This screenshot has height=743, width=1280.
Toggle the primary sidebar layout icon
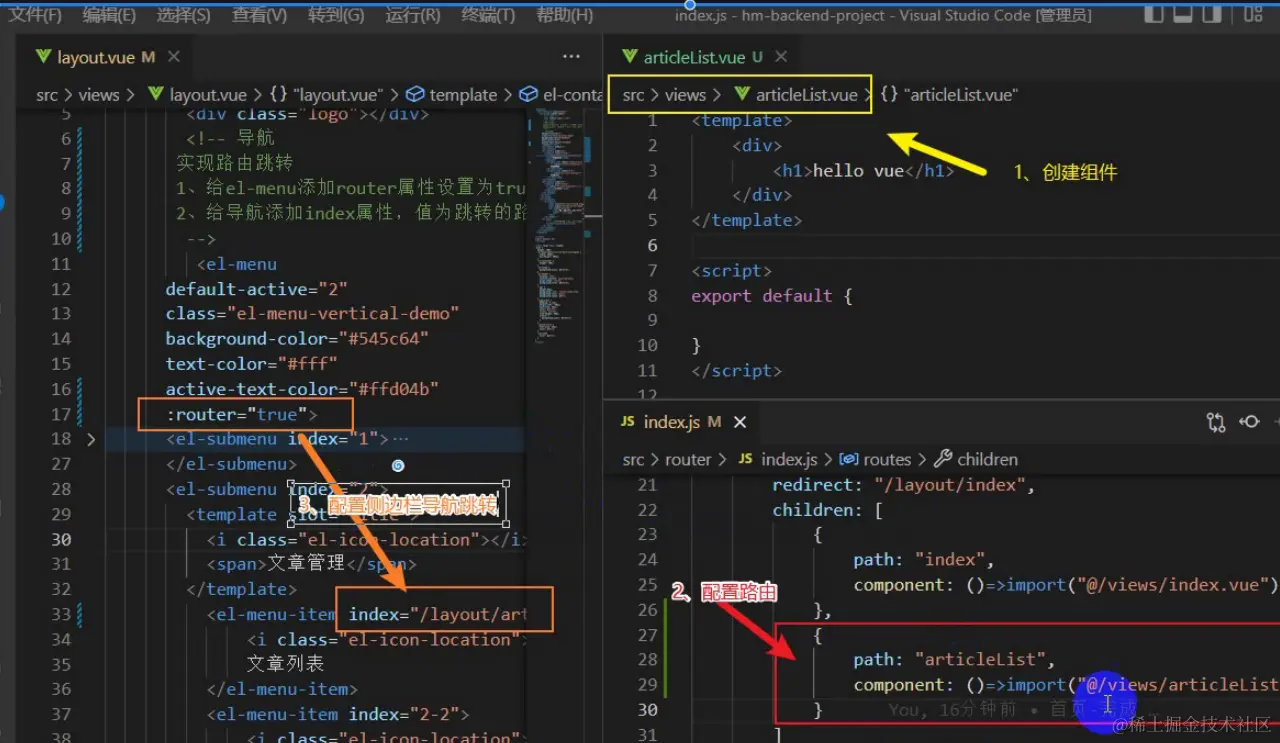tap(1154, 15)
